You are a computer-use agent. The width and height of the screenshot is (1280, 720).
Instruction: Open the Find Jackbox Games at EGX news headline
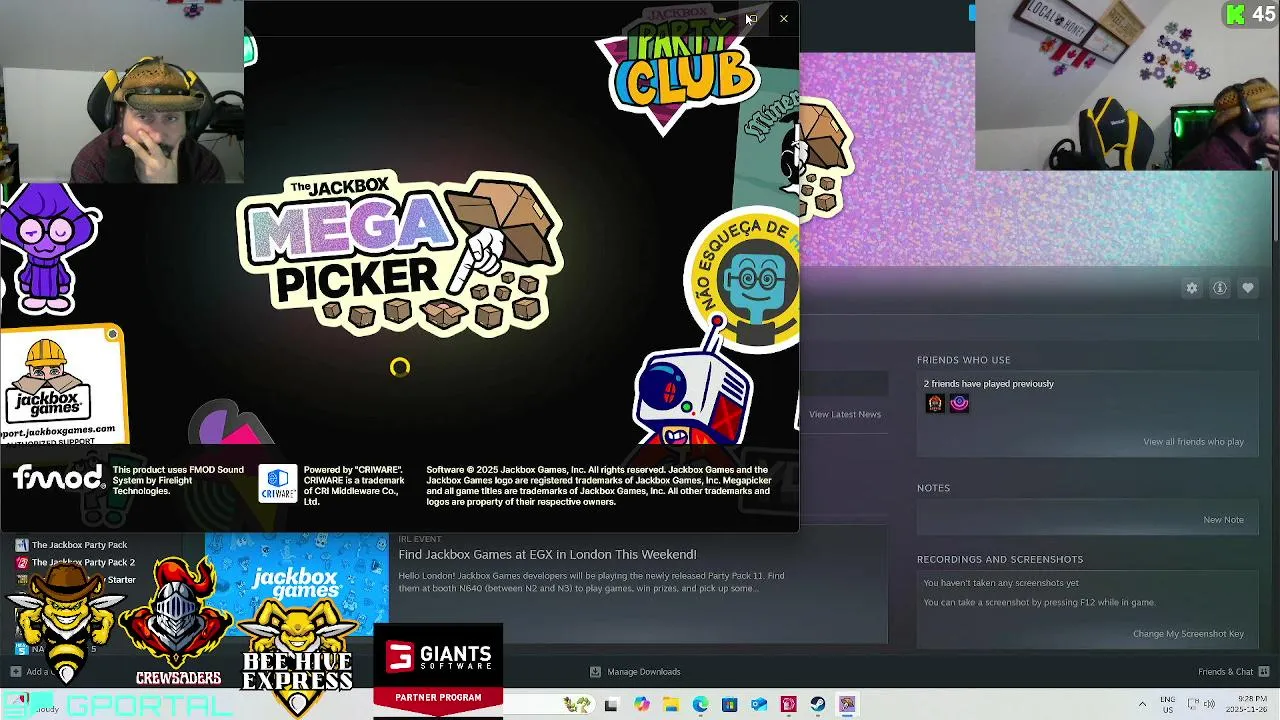pyautogui.click(x=547, y=554)
